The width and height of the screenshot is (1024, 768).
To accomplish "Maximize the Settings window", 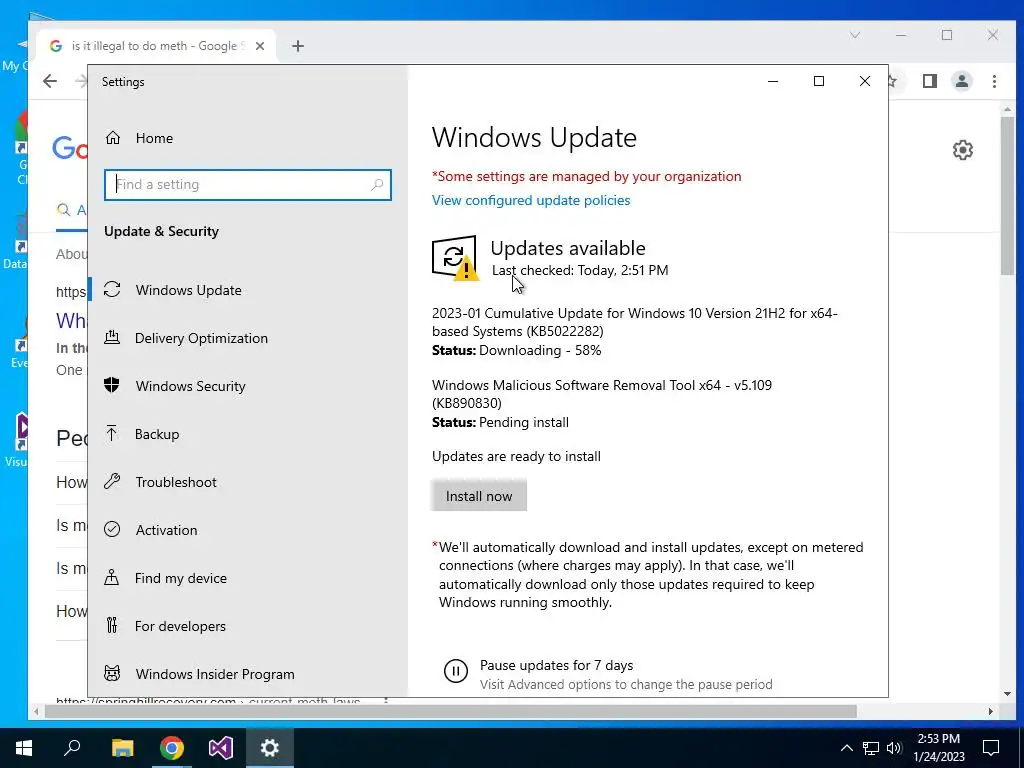I will tap(819, 82).
